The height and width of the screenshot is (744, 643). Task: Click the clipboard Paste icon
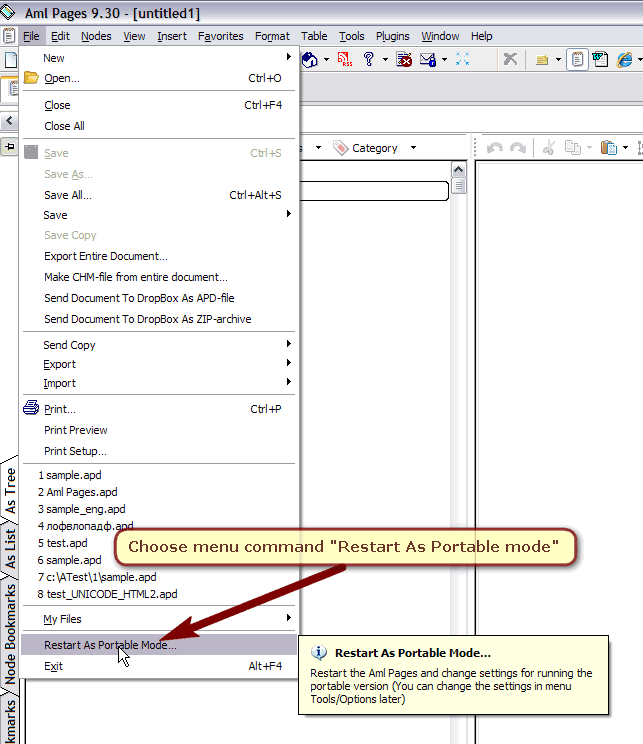609,148
